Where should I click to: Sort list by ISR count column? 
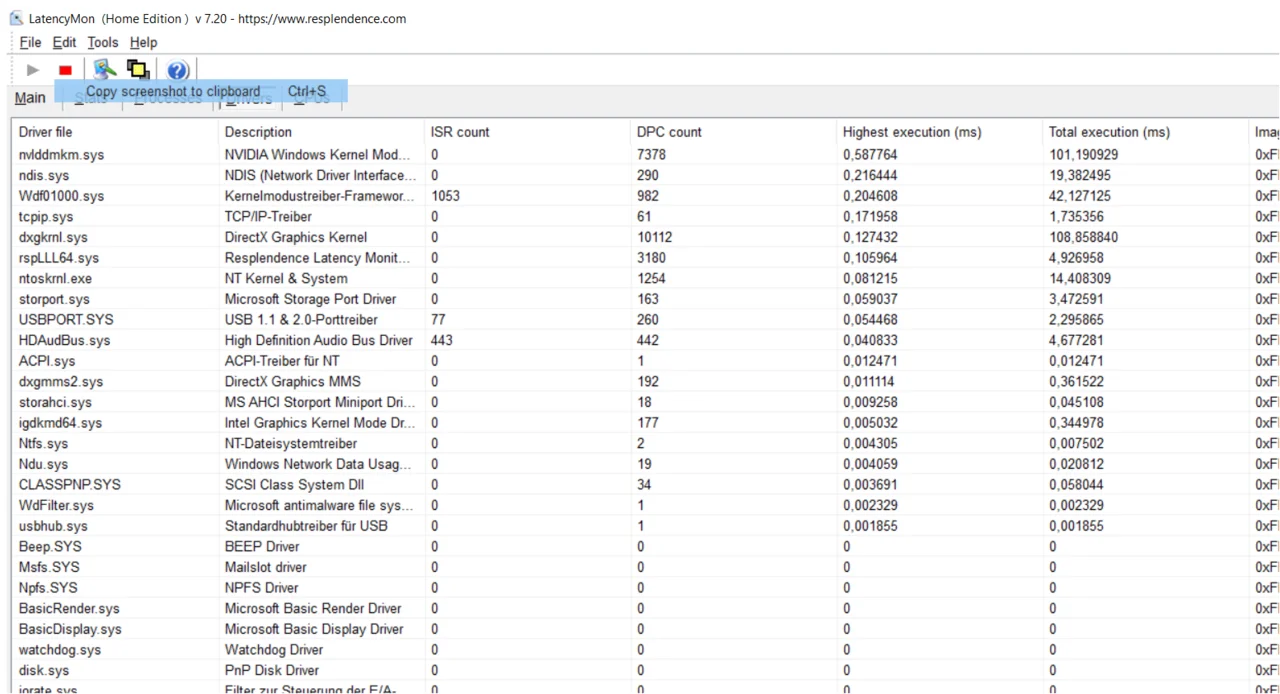pos(459,132)
